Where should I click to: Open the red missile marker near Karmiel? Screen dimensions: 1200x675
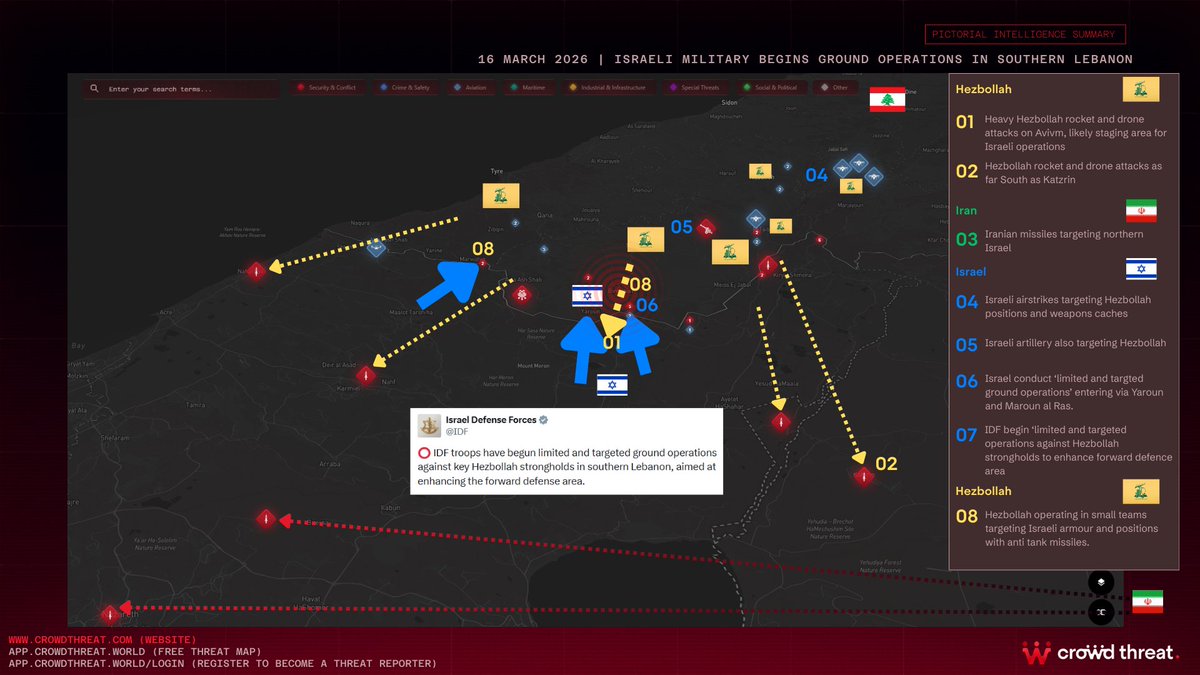pos(366,375)
